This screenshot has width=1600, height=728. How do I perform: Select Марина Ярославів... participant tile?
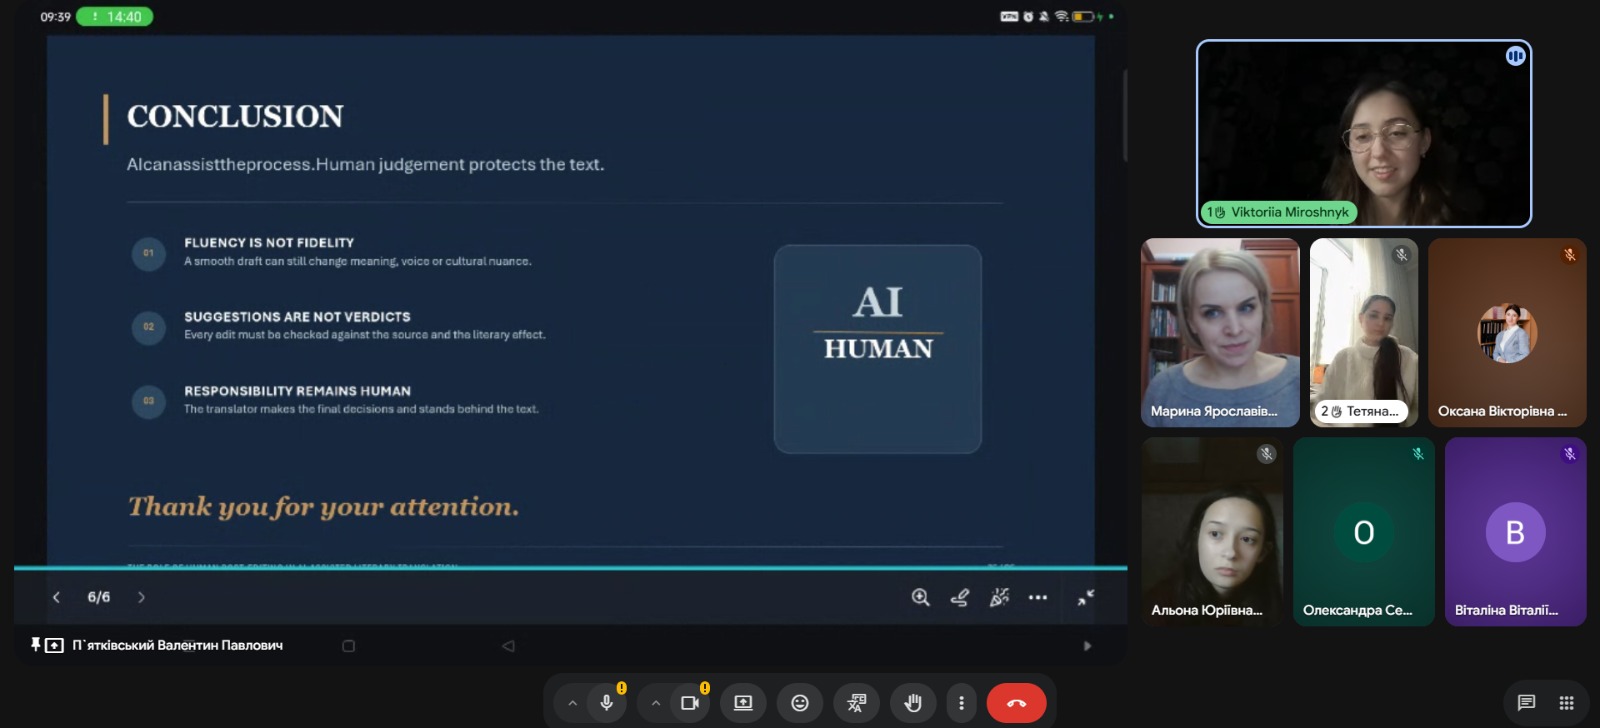(1220, 332)
